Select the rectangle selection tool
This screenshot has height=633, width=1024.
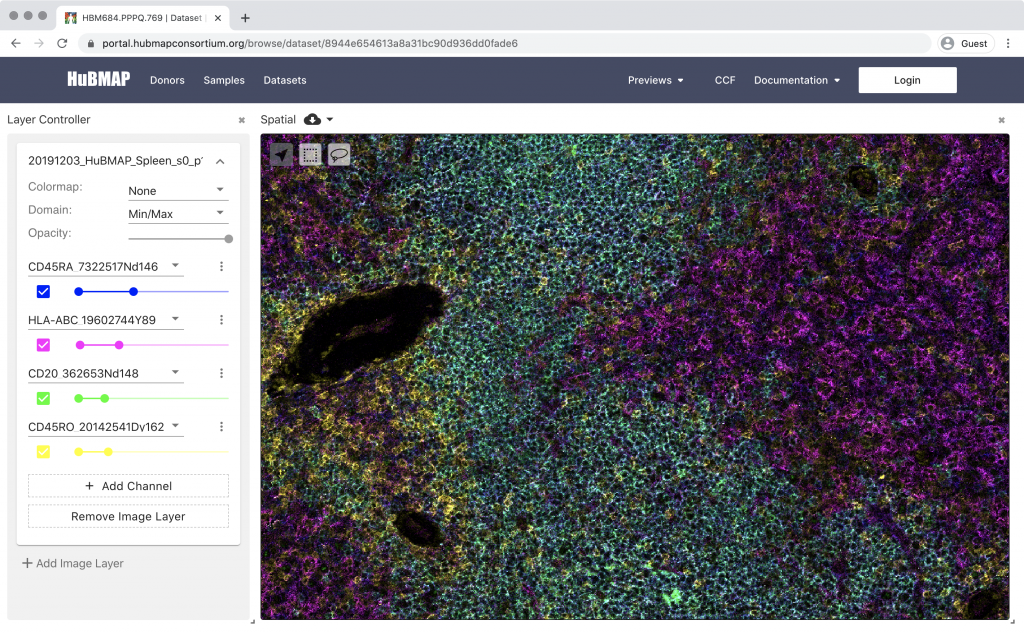pyautogui.click(x=310, y=154)
